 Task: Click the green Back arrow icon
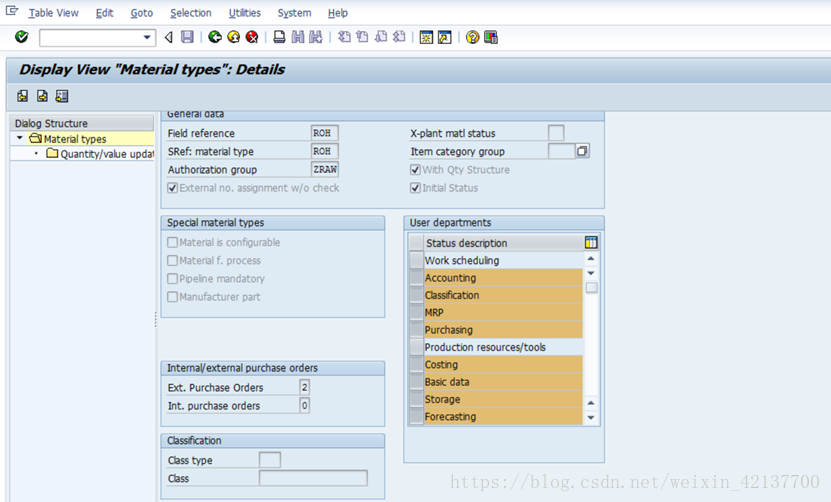click(215, 37)
